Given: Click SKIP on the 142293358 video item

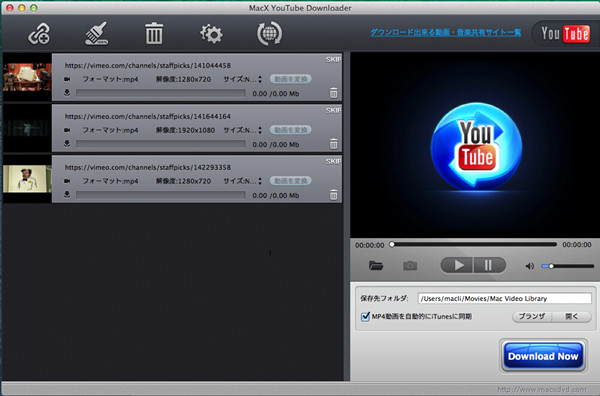Looking at the screenshot, I should 333,161.
